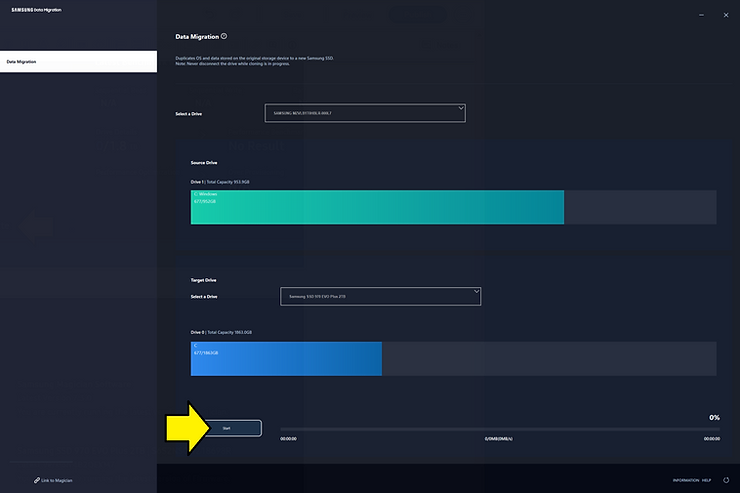The width and height of the screenshot is (740, 493).
Task: Click the Data Migration help question-mark icon
Action: tap(224, 36)
